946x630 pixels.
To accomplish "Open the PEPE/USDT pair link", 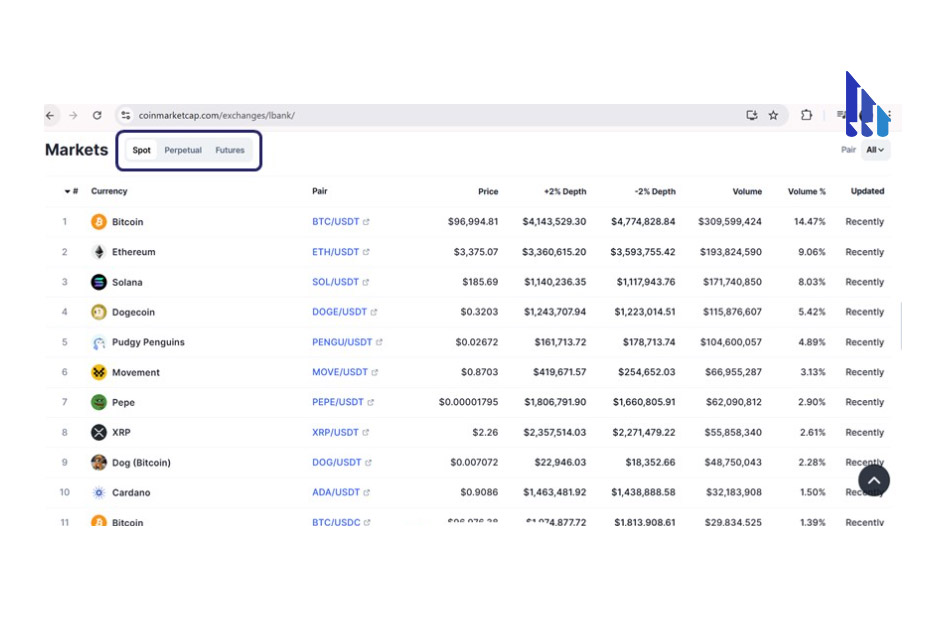I will pyautogui.click(x=338, y=402).
